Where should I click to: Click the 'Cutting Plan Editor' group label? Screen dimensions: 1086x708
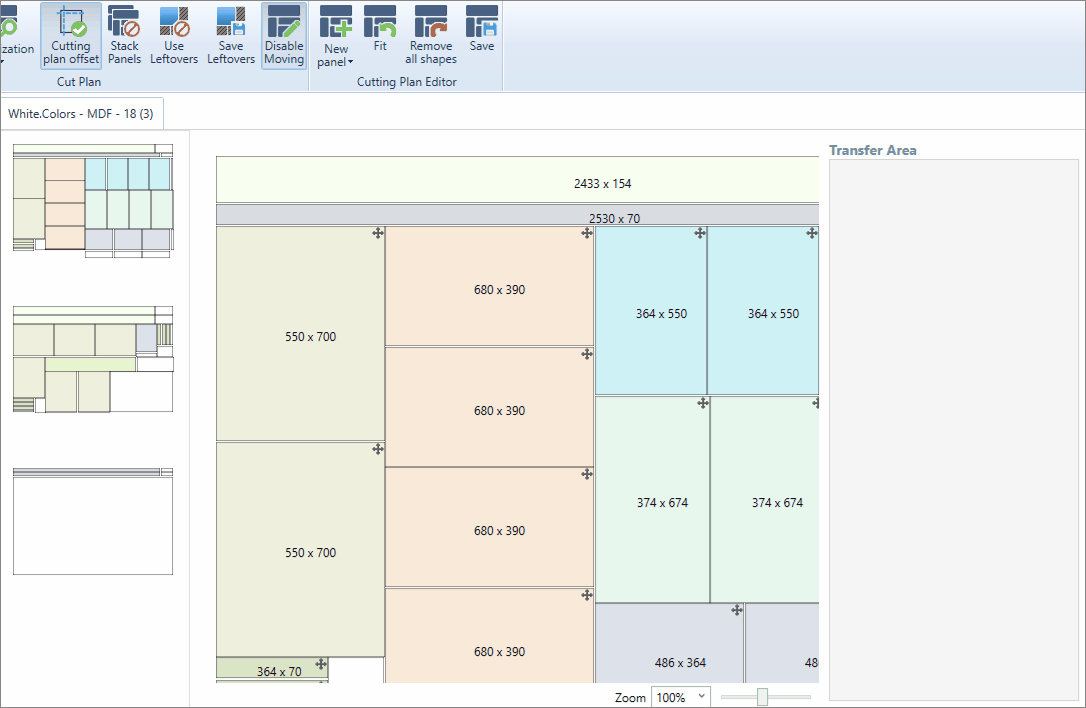tap(407, 82)
